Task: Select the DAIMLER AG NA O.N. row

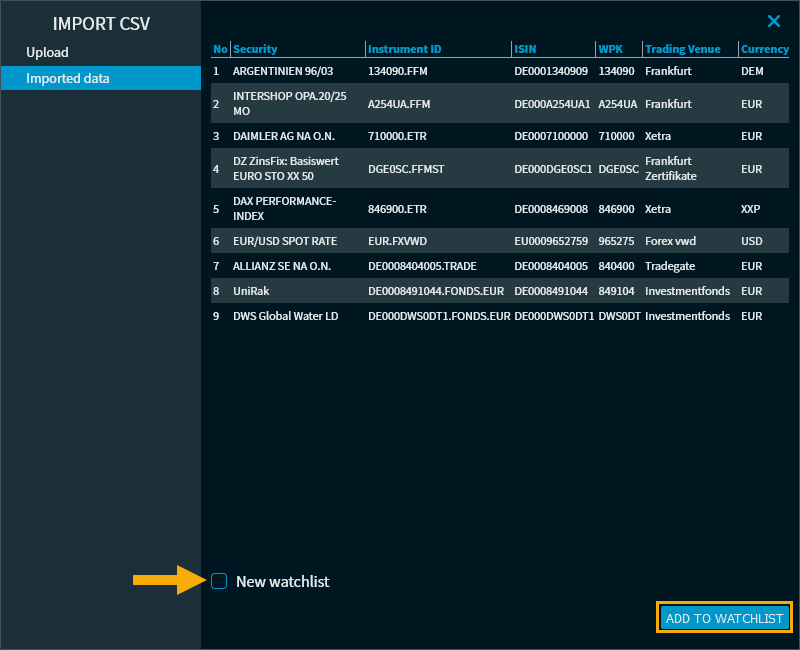Action: coord(284,136)
